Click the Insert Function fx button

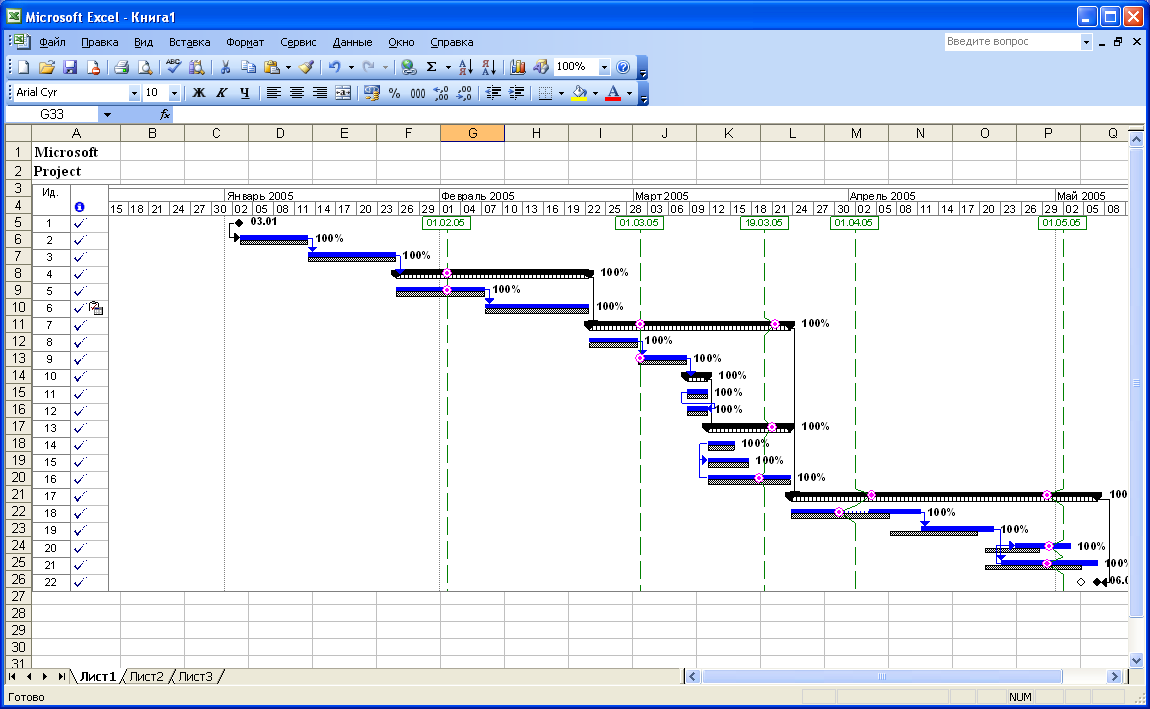pos(165,114)
